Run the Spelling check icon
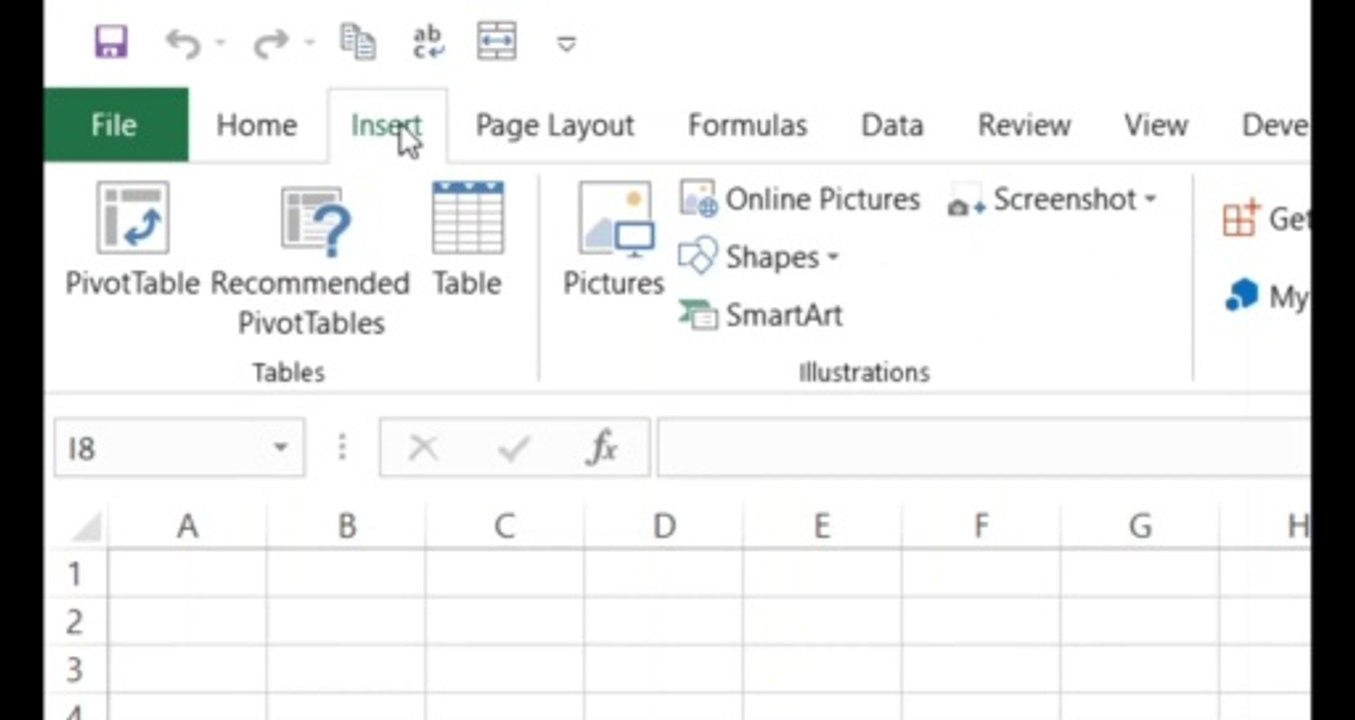Screen dimensions: 1355x720 coord(428,42)
